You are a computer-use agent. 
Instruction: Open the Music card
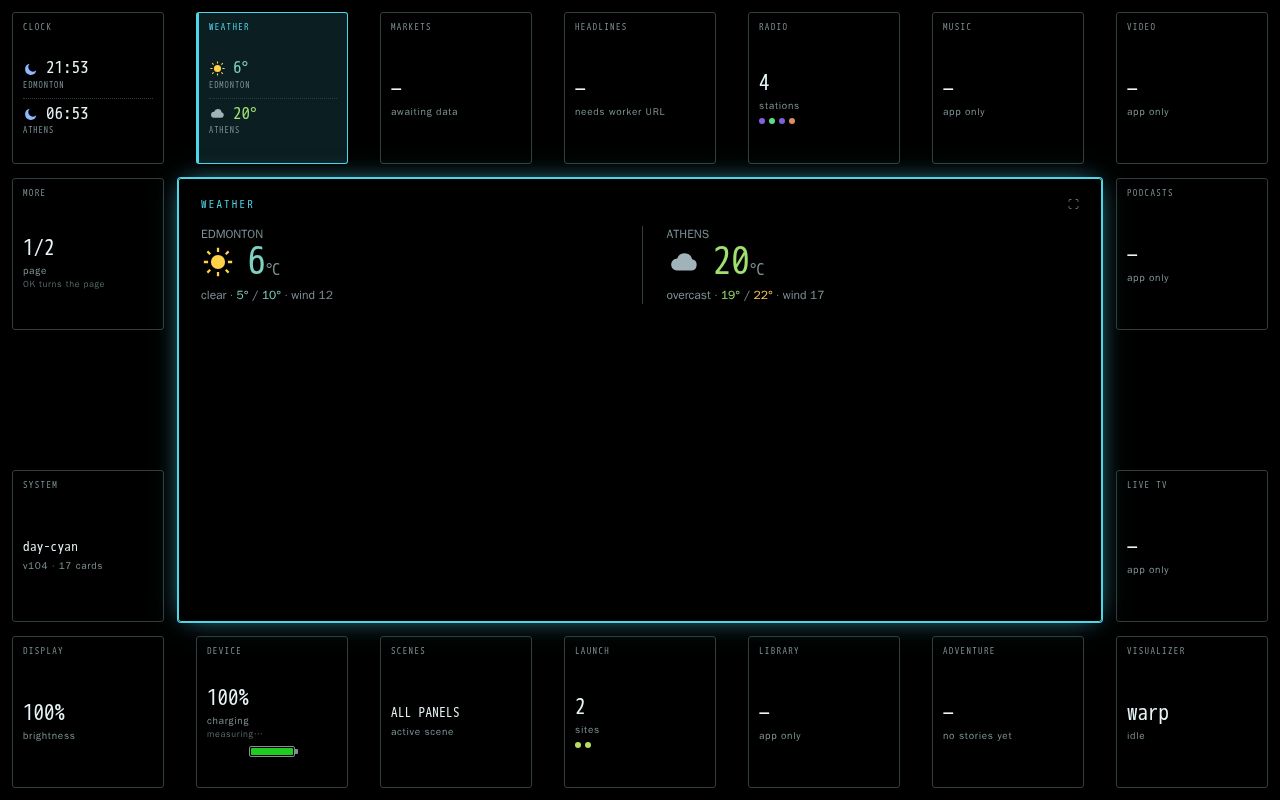click(1008, 88)
